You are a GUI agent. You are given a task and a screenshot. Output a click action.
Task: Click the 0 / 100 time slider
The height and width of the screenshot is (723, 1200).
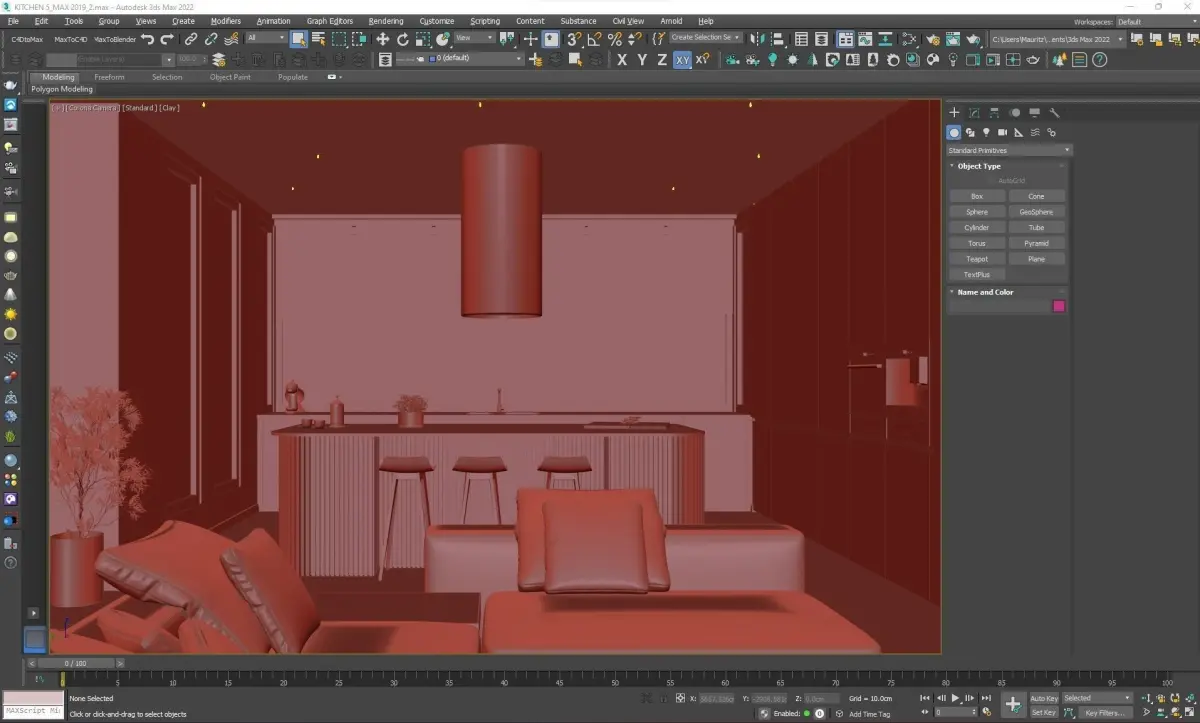coord(75,663)
